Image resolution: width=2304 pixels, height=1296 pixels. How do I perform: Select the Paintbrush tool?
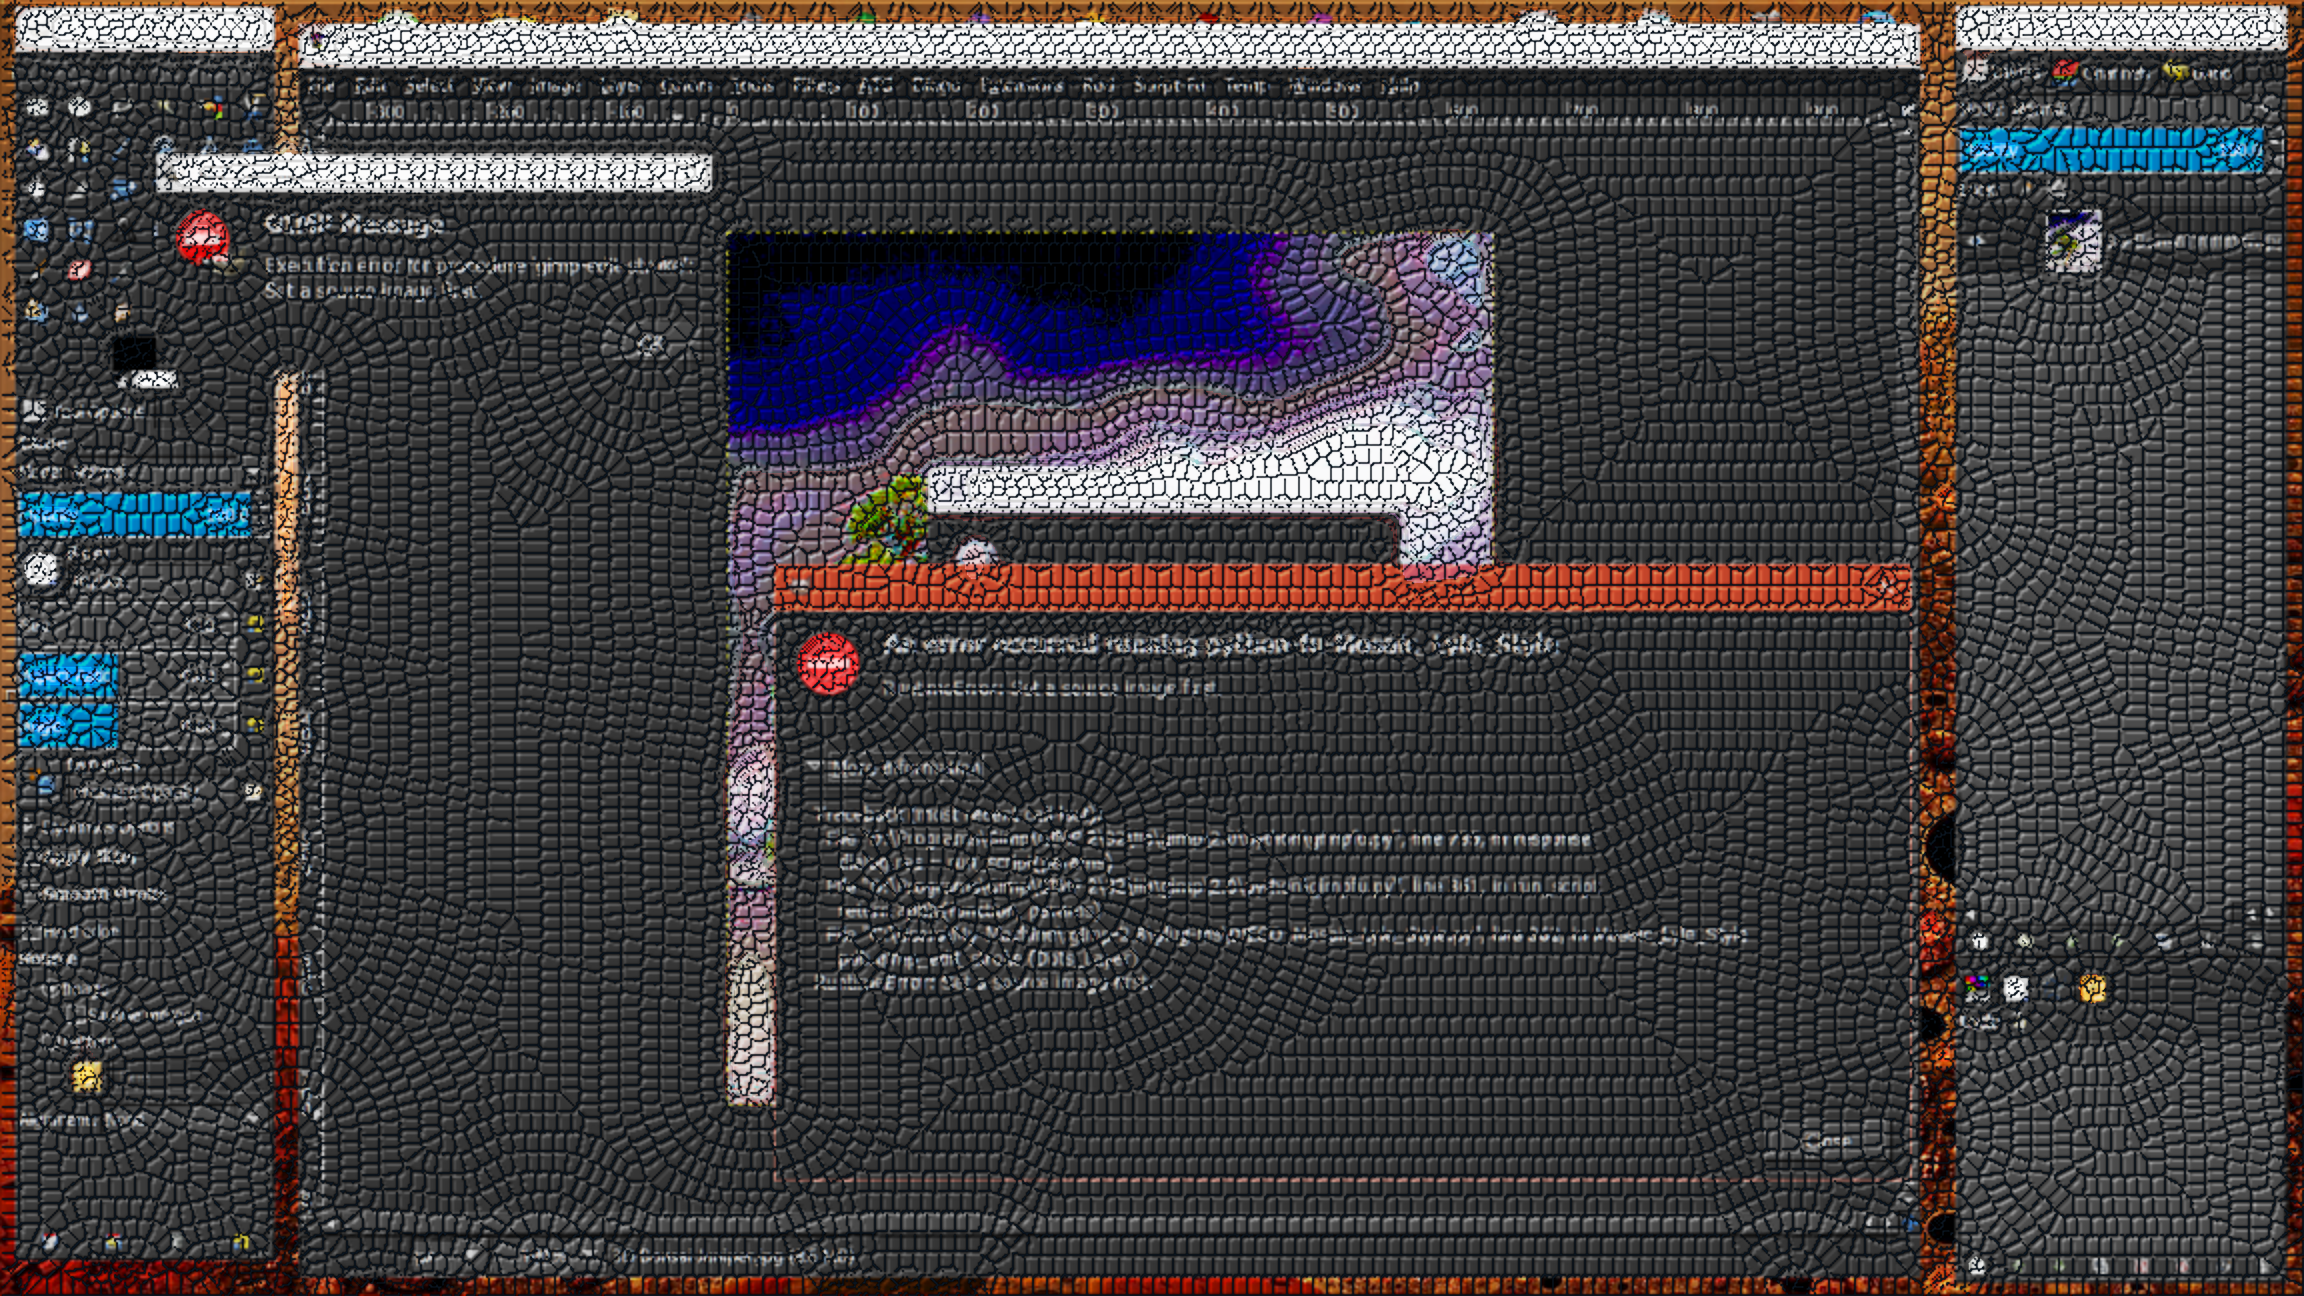(x=37, y=271)
